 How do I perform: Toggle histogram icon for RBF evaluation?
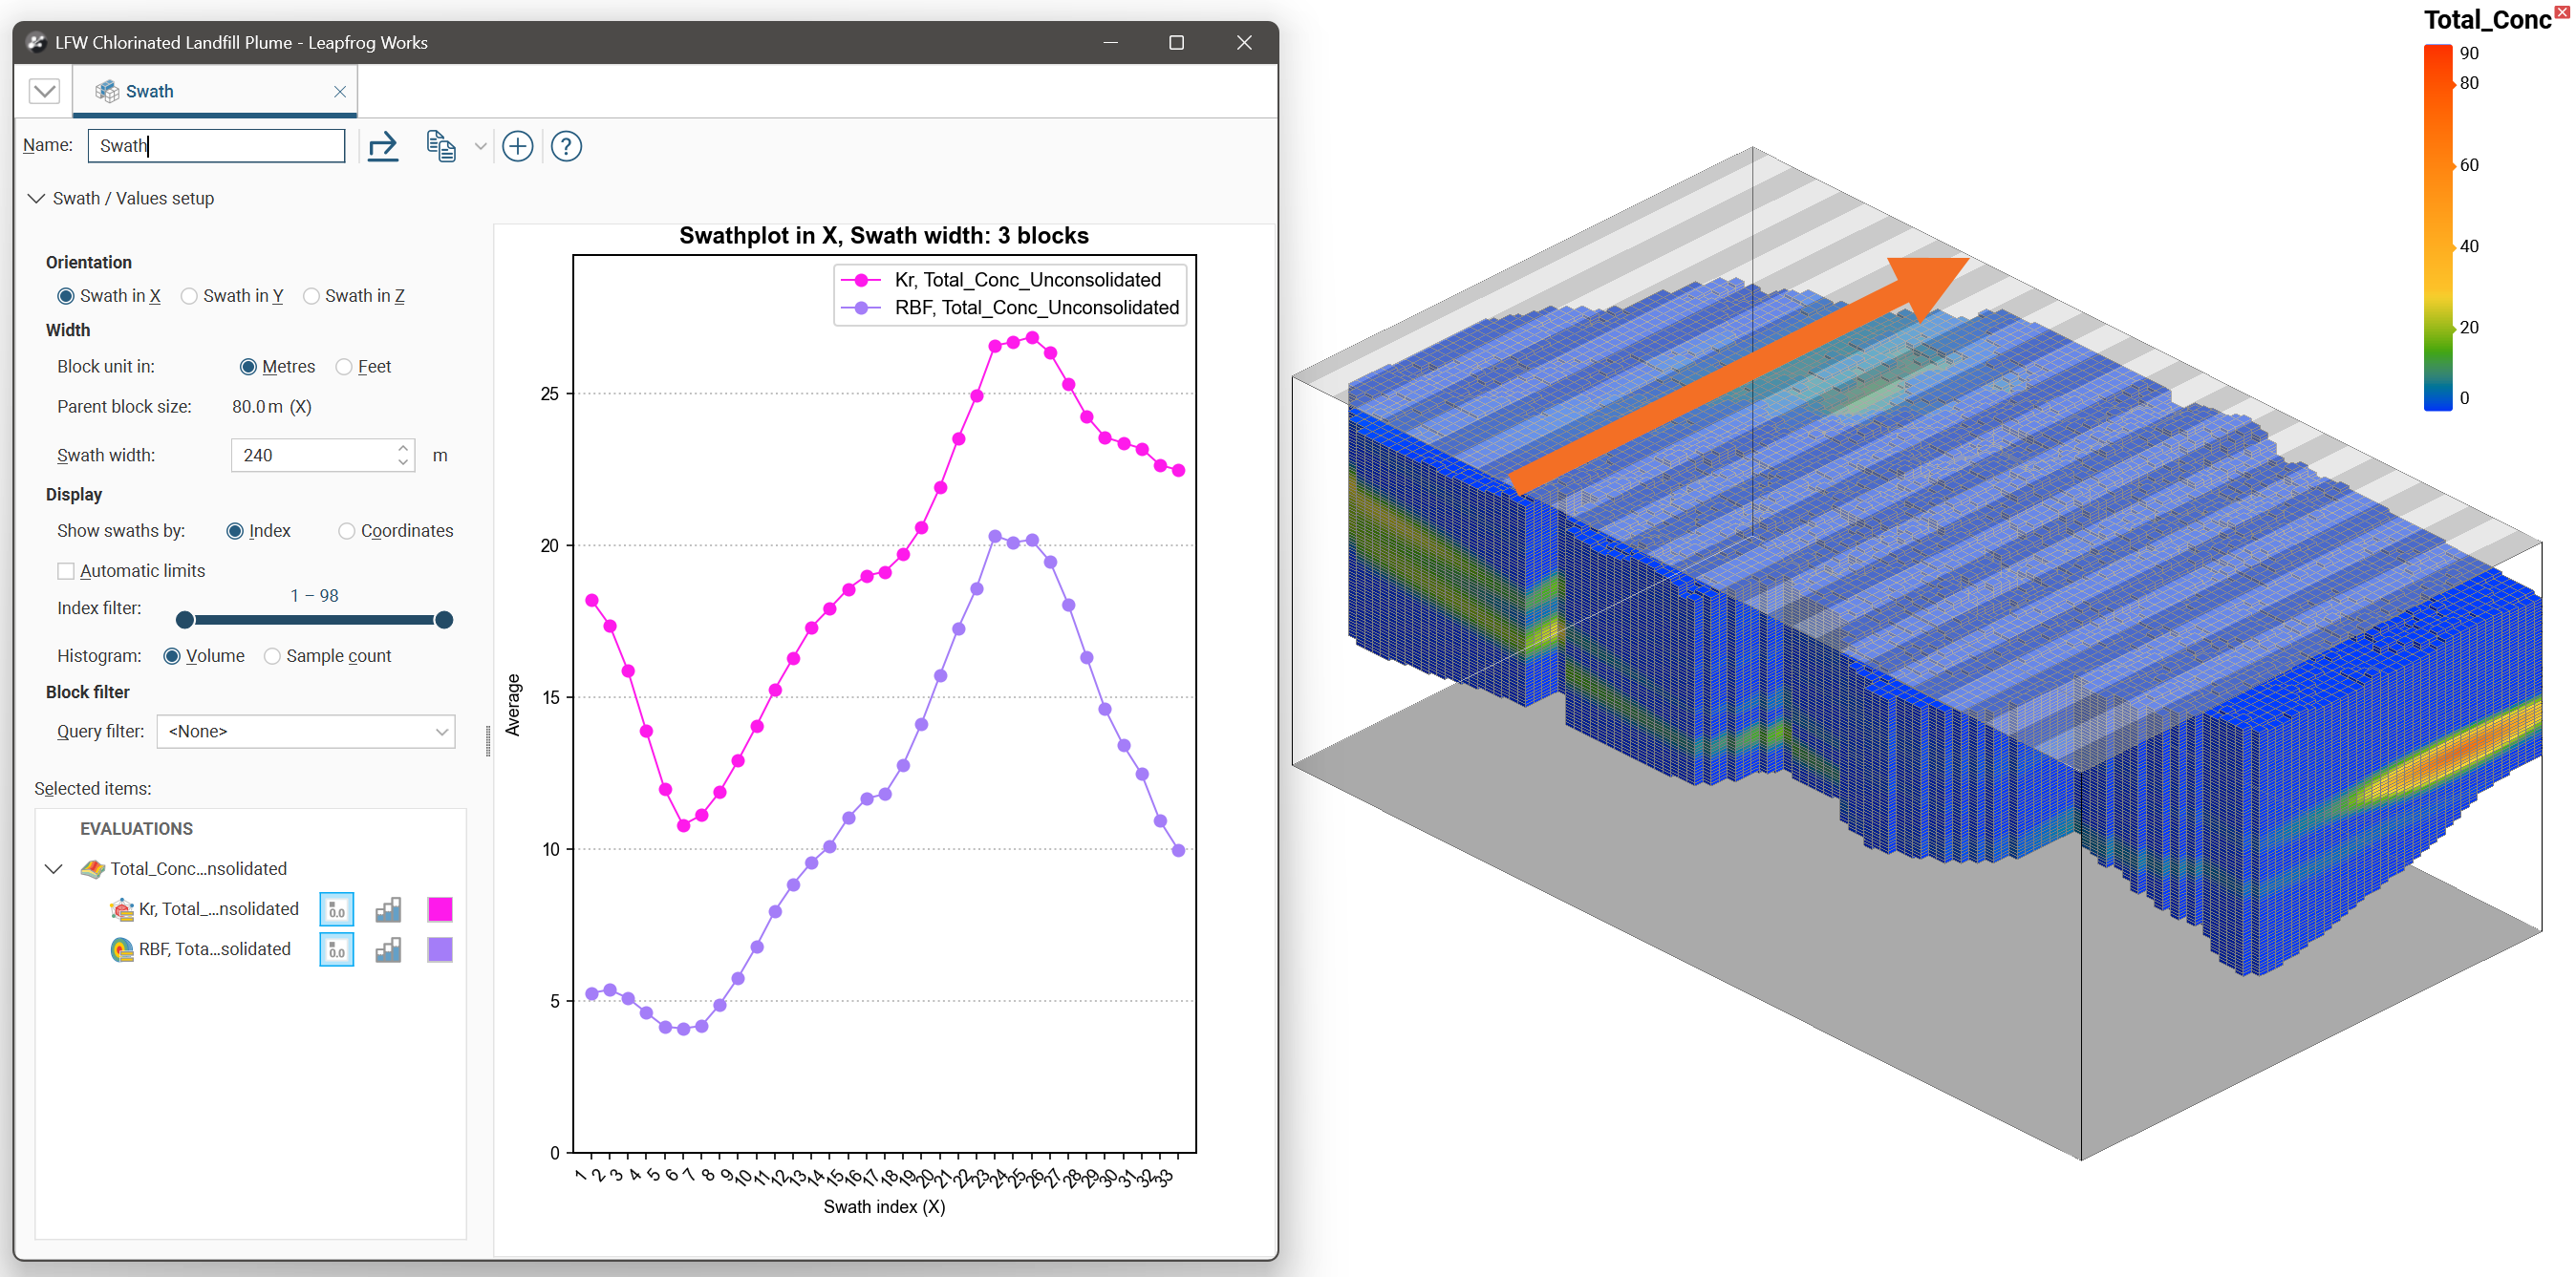(388, 949)
